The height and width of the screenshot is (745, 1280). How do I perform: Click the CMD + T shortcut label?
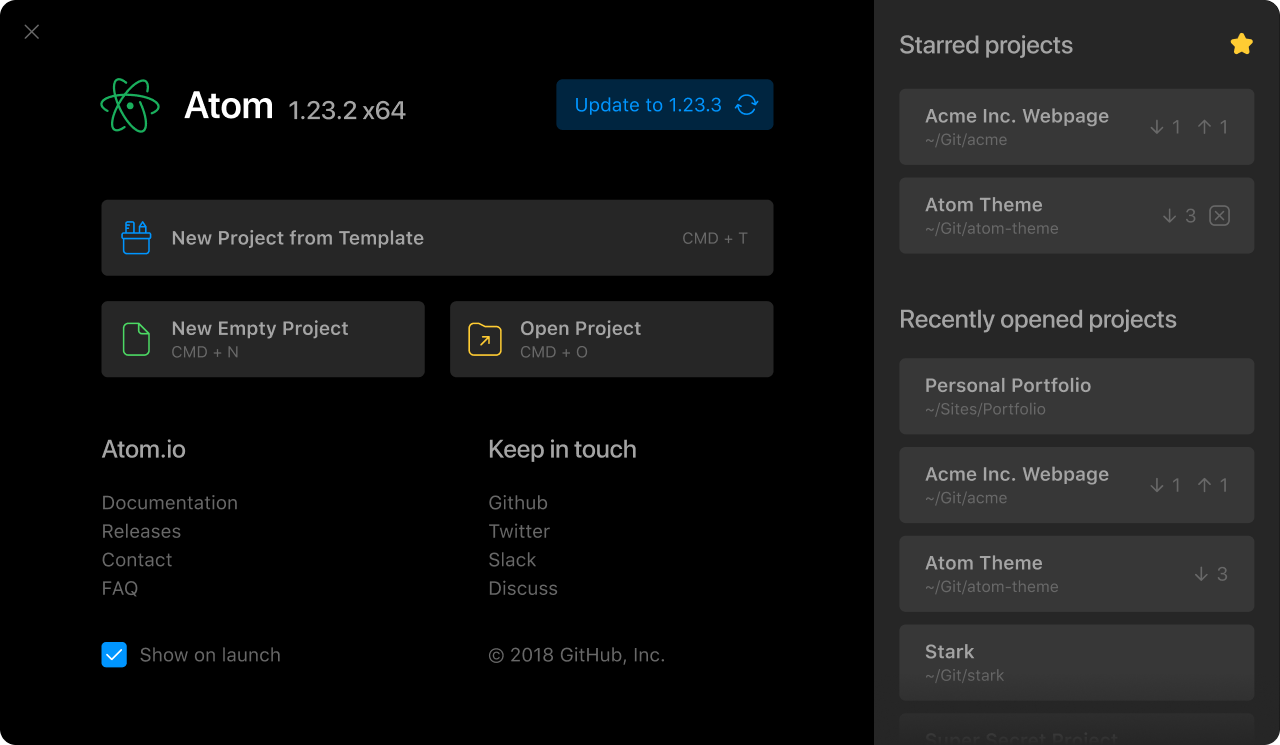click(715, 238)
